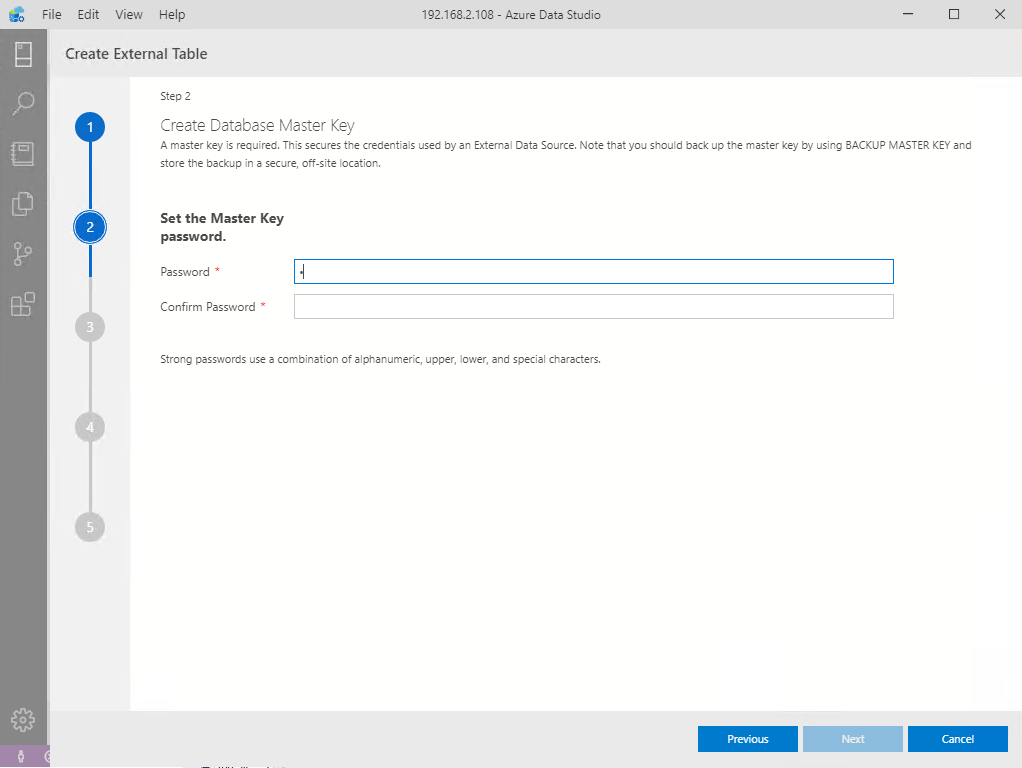Click the Confirm Password field
This screenshot has width=1022, height=768.
click(x=593, y=307)
